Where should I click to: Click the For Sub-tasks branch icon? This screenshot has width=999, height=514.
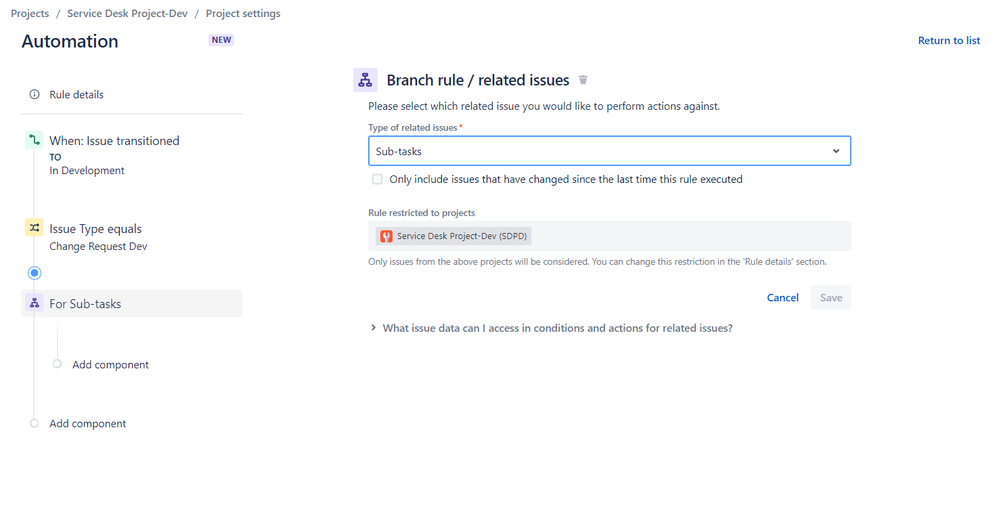34,303
